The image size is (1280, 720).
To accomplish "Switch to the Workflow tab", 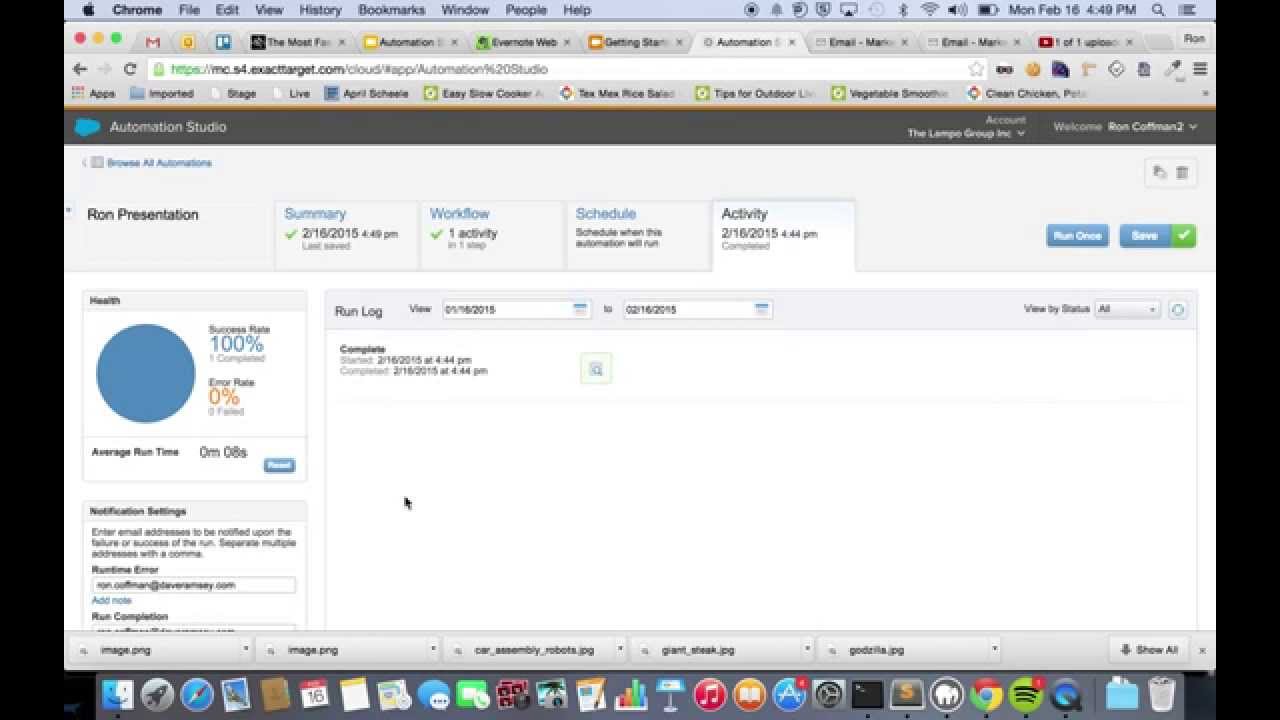I will 492,234.
